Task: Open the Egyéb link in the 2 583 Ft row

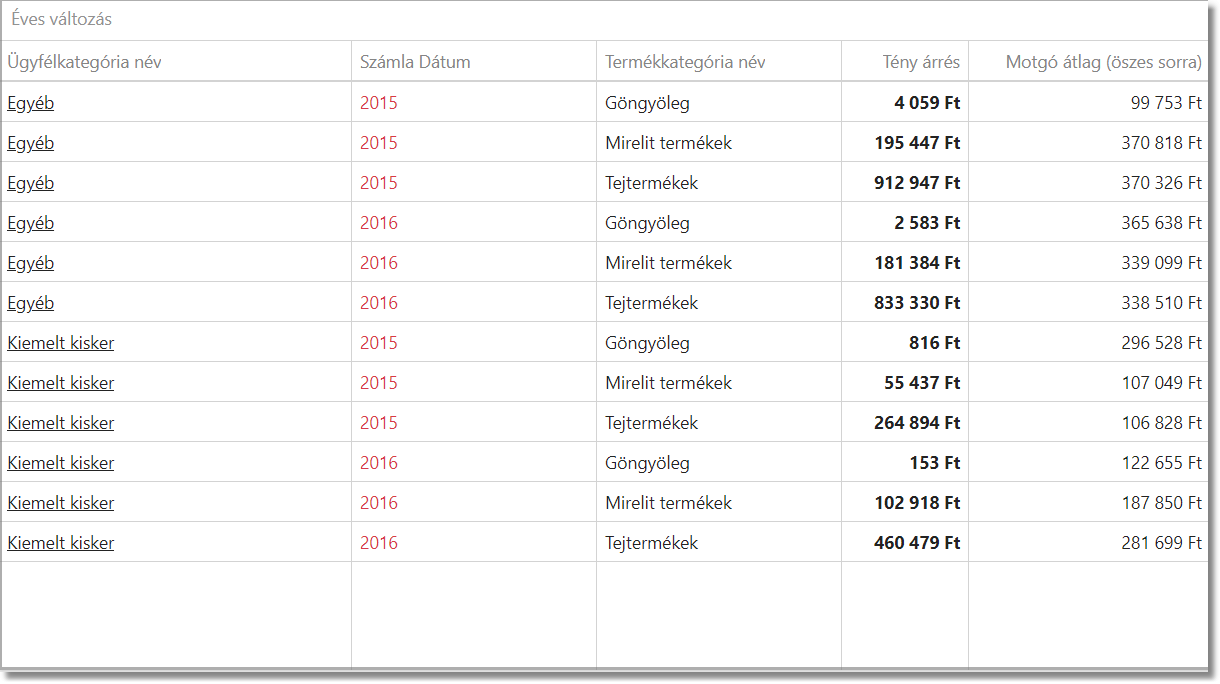Action: pos(31,223)
